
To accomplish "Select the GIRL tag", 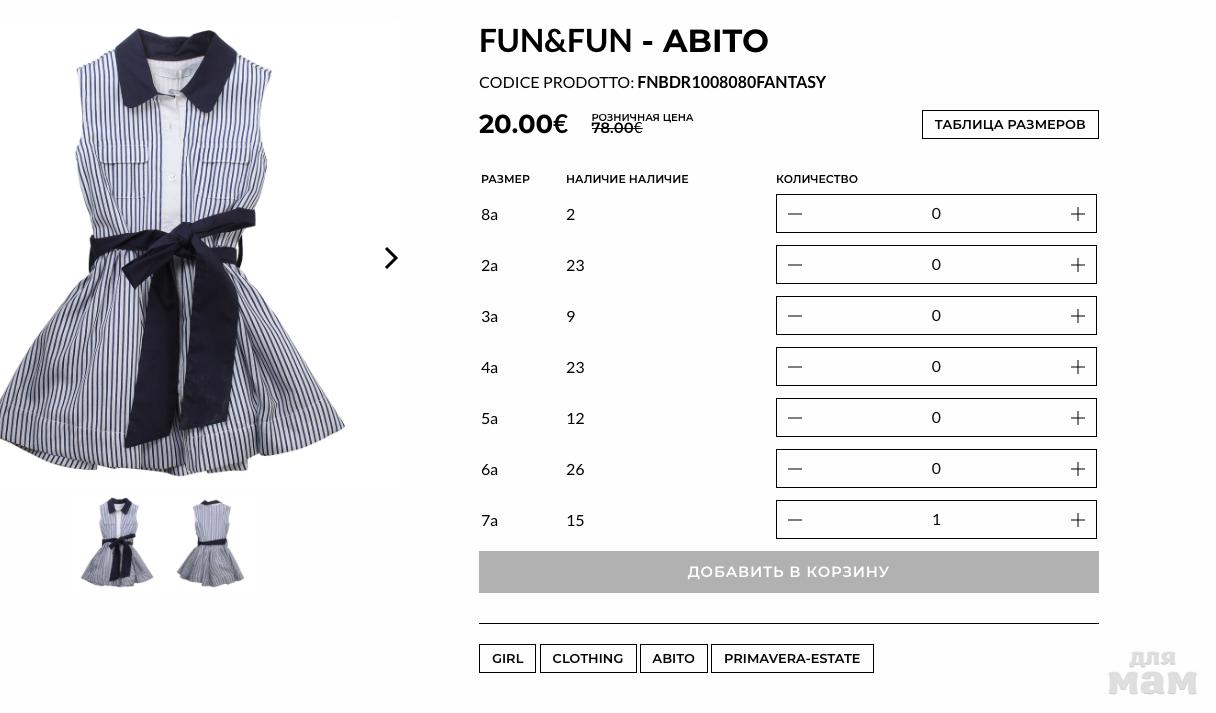I will click(507, 658).
